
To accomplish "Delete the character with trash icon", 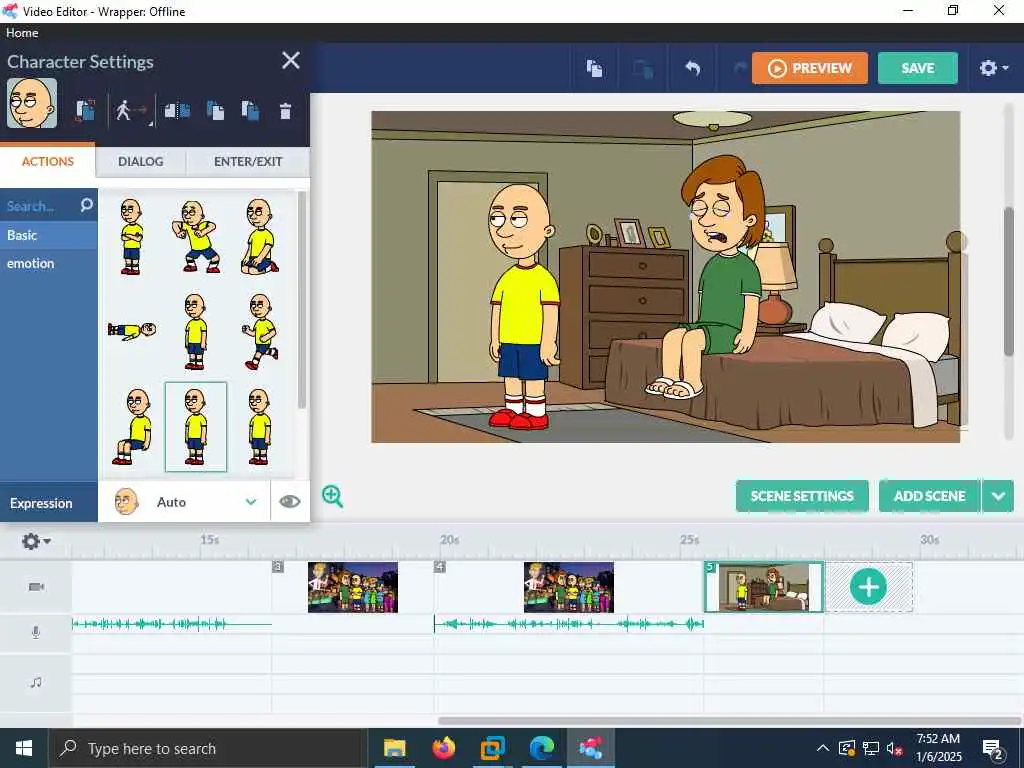I will 285,111.
